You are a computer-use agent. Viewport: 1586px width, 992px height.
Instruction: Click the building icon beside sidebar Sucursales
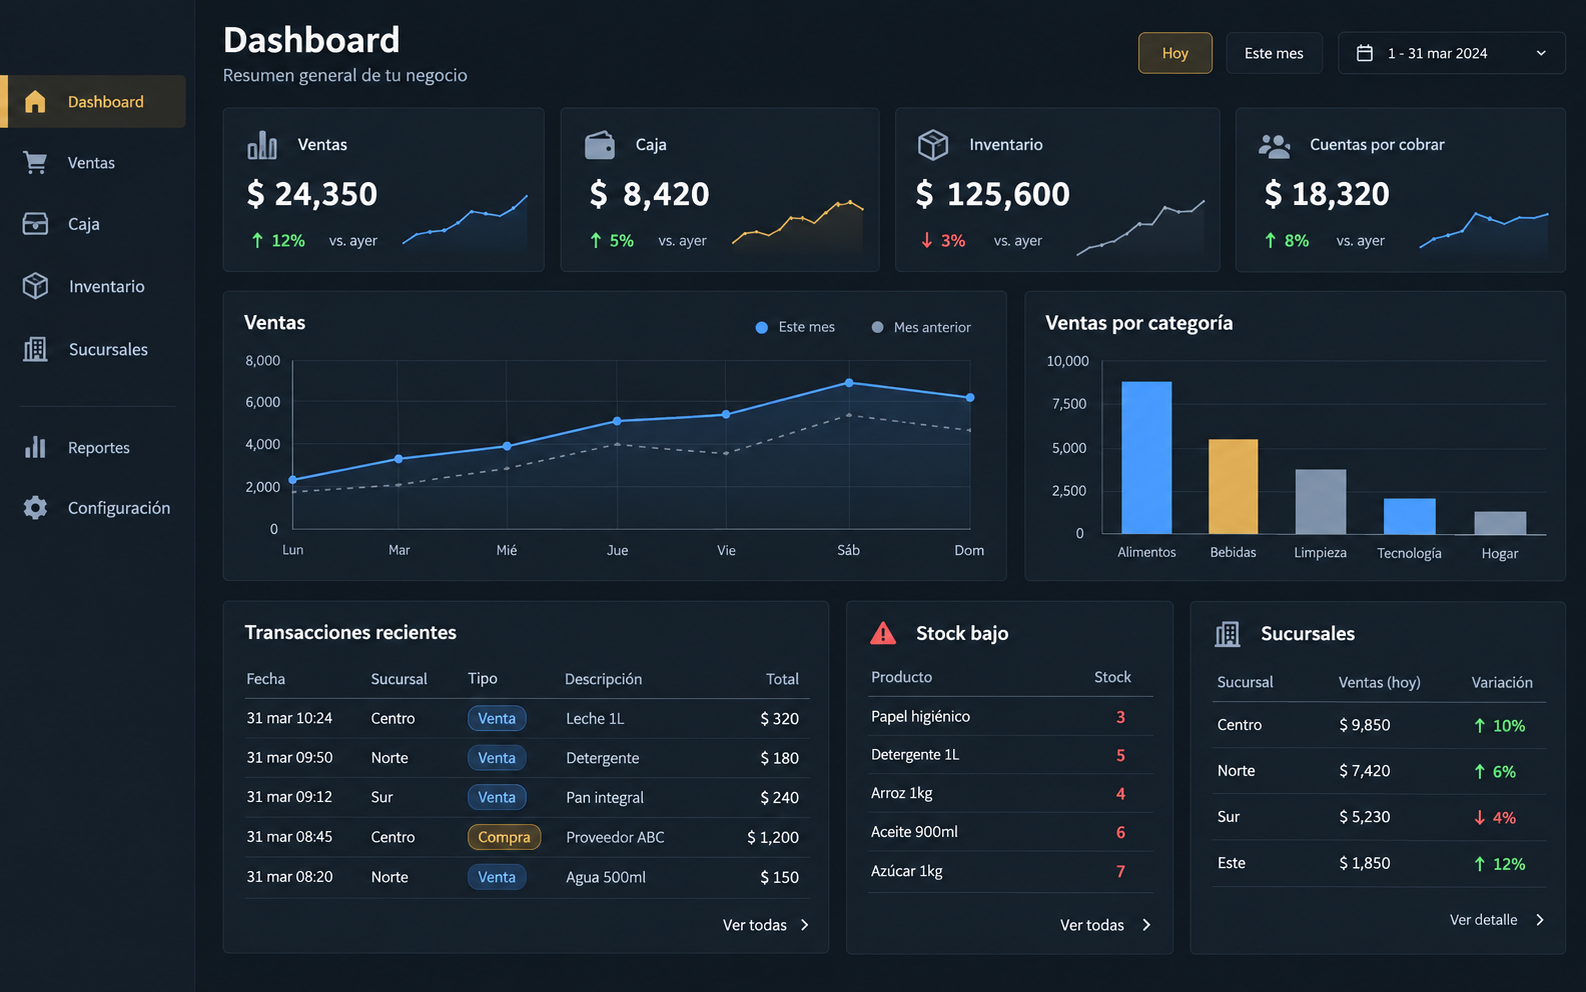click(x=35, y=349)
